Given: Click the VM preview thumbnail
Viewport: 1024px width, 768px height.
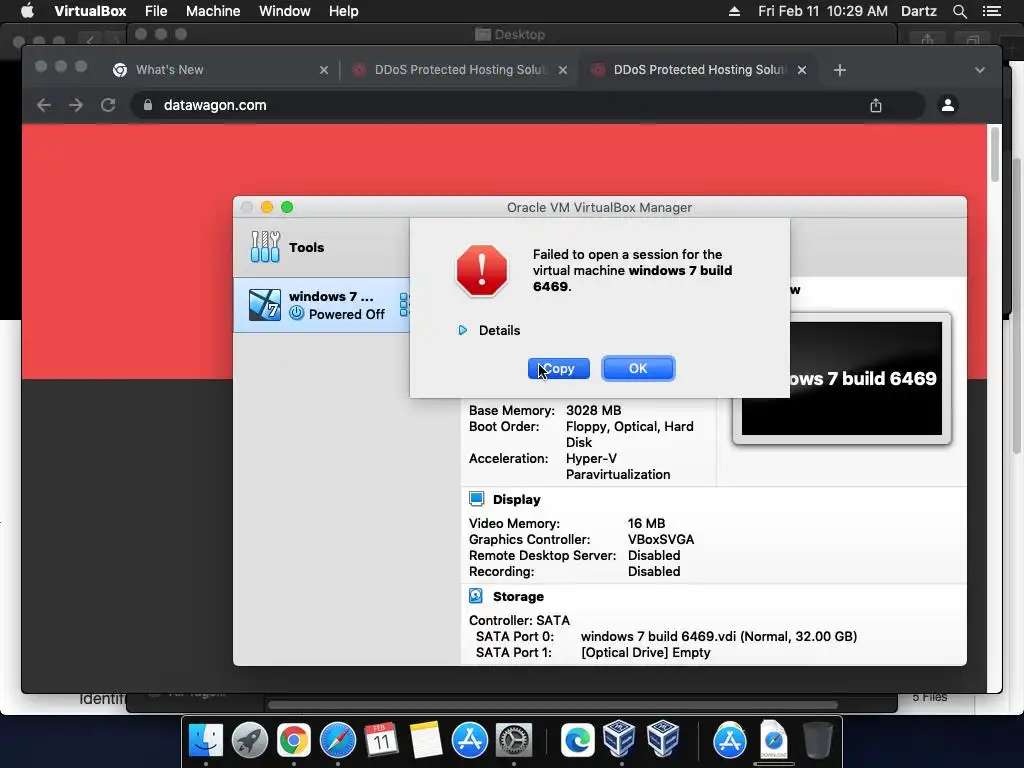Looking at the screenshot, I should click(x=842, y=379).
